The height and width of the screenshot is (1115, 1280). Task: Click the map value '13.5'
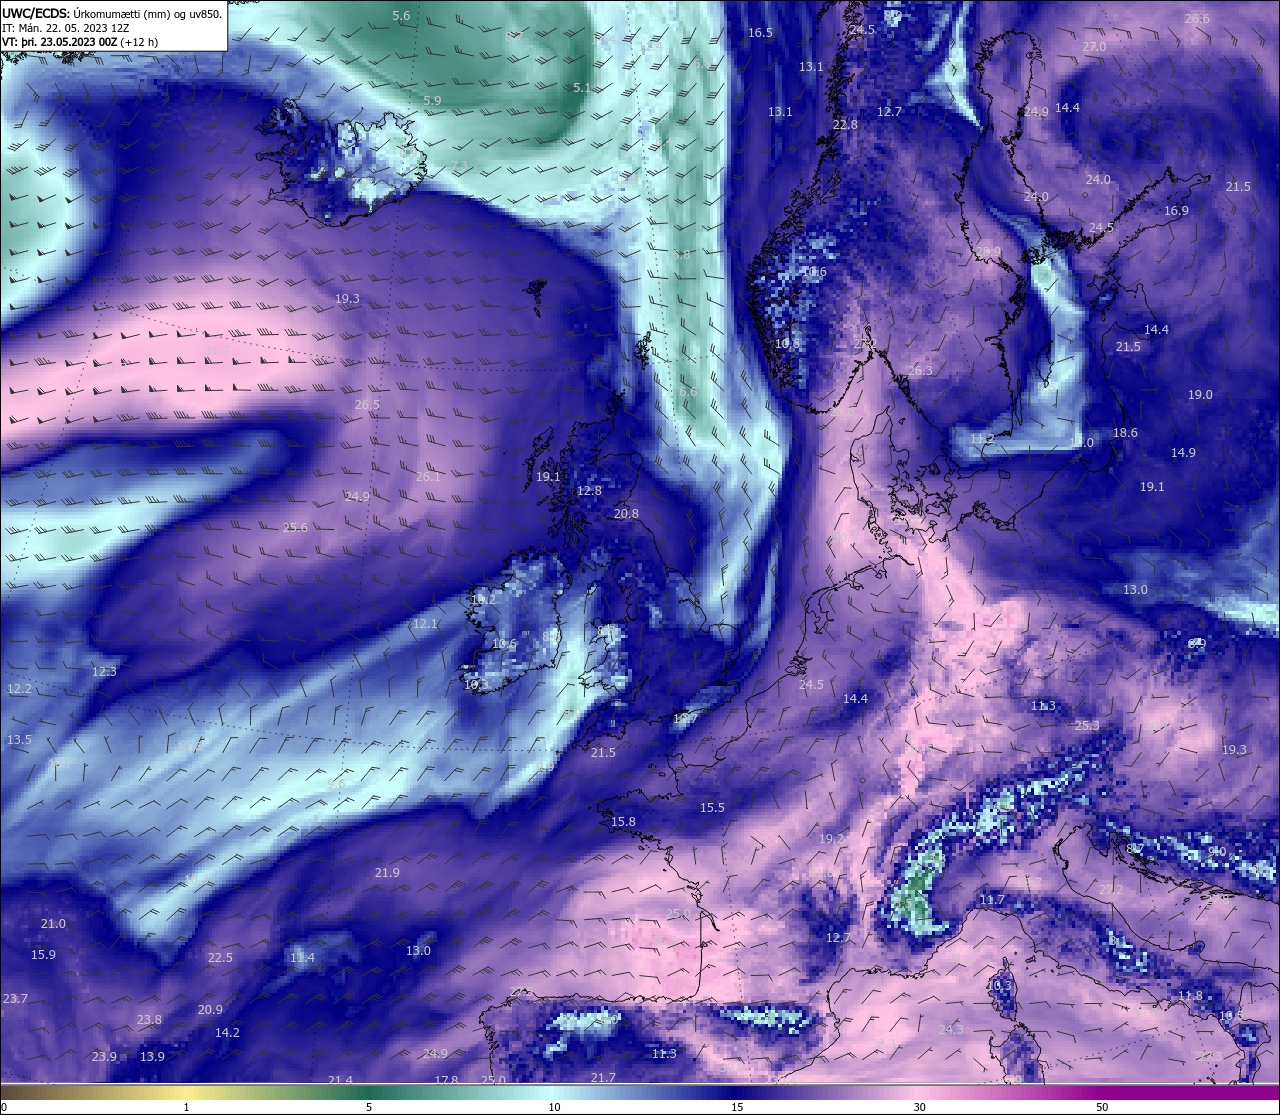(x=19, y=740)
